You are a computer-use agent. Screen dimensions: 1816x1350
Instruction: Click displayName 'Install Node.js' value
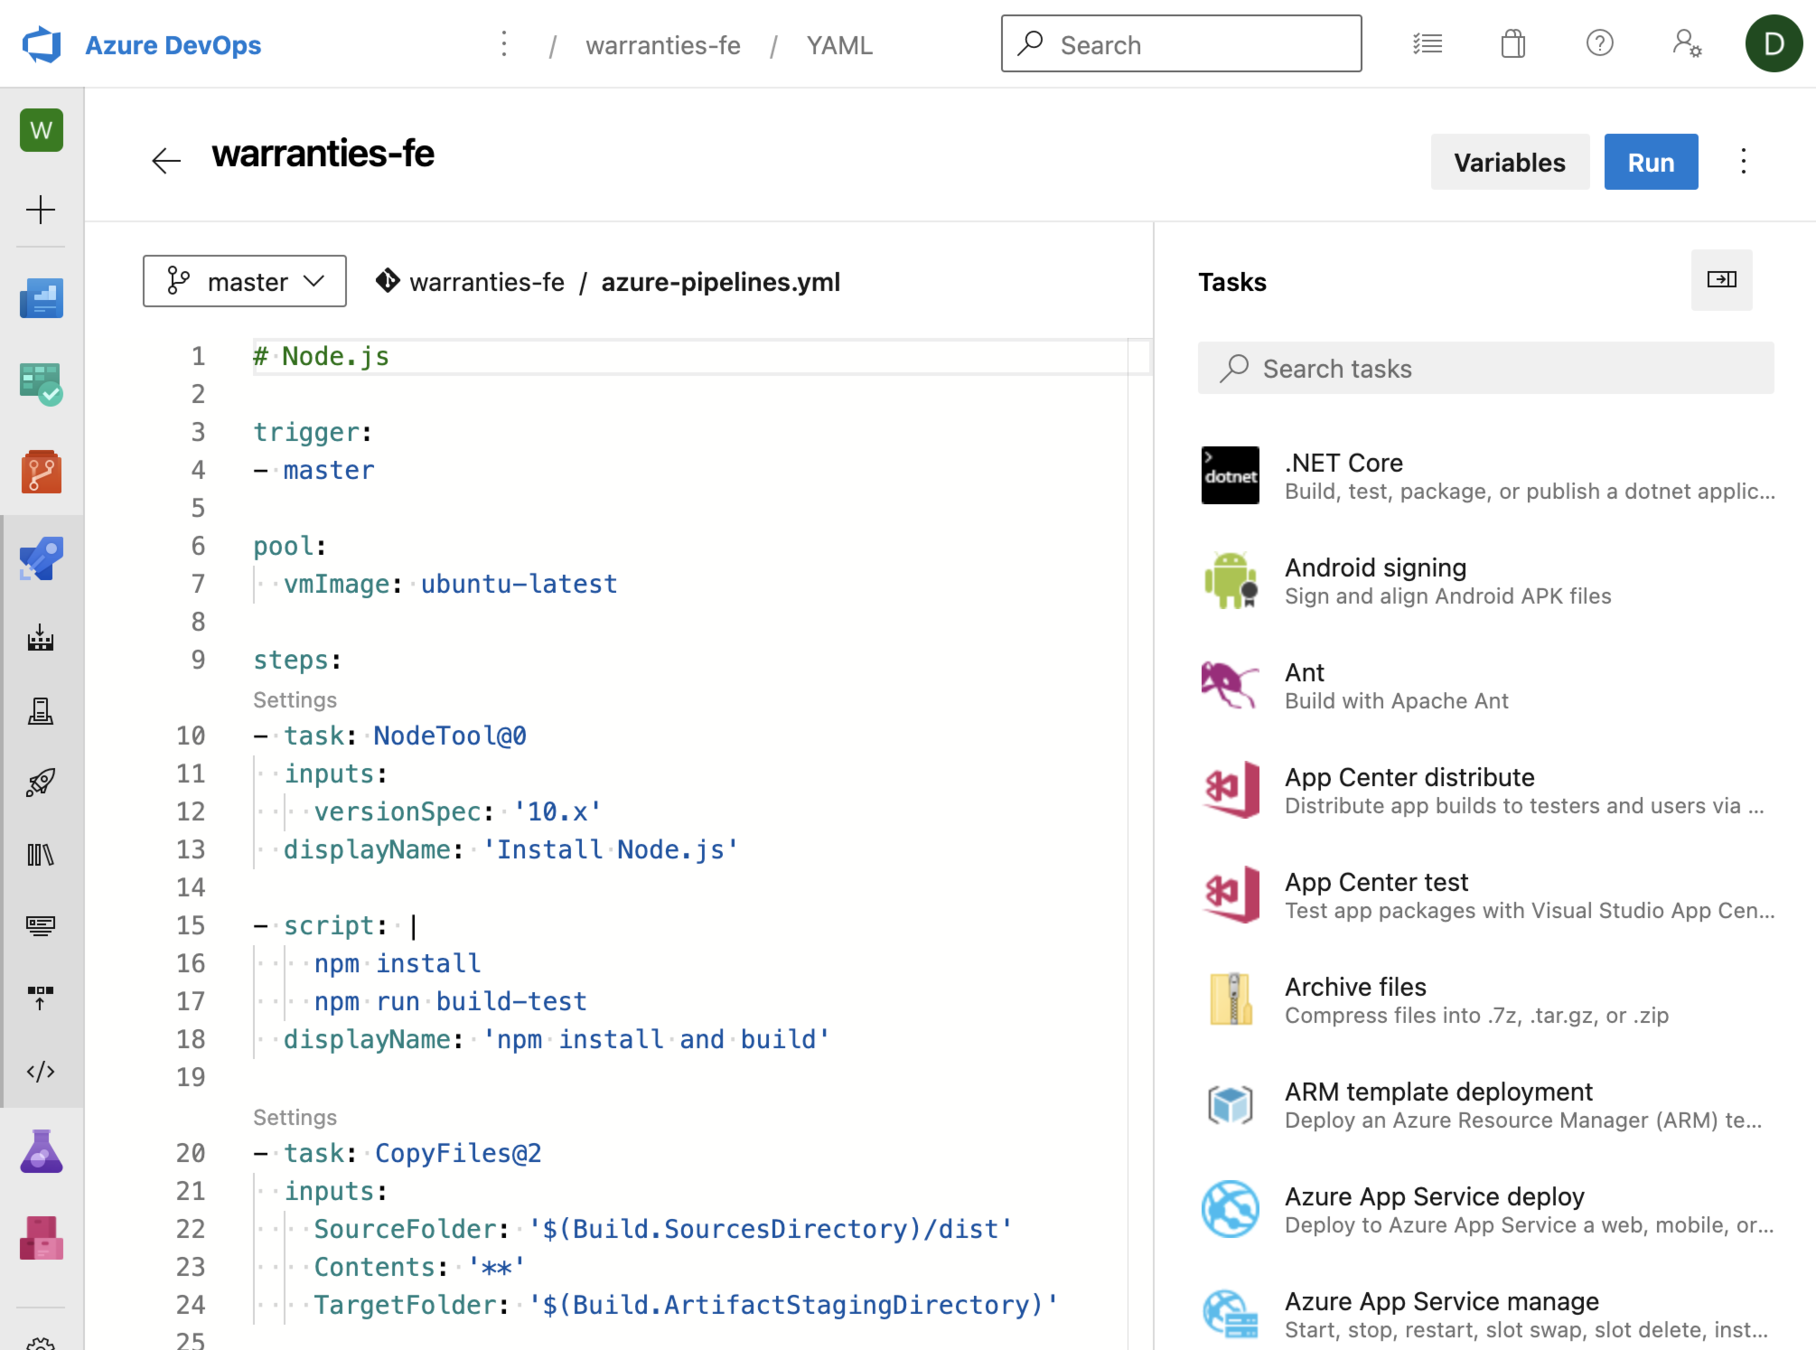coord(610,850)
